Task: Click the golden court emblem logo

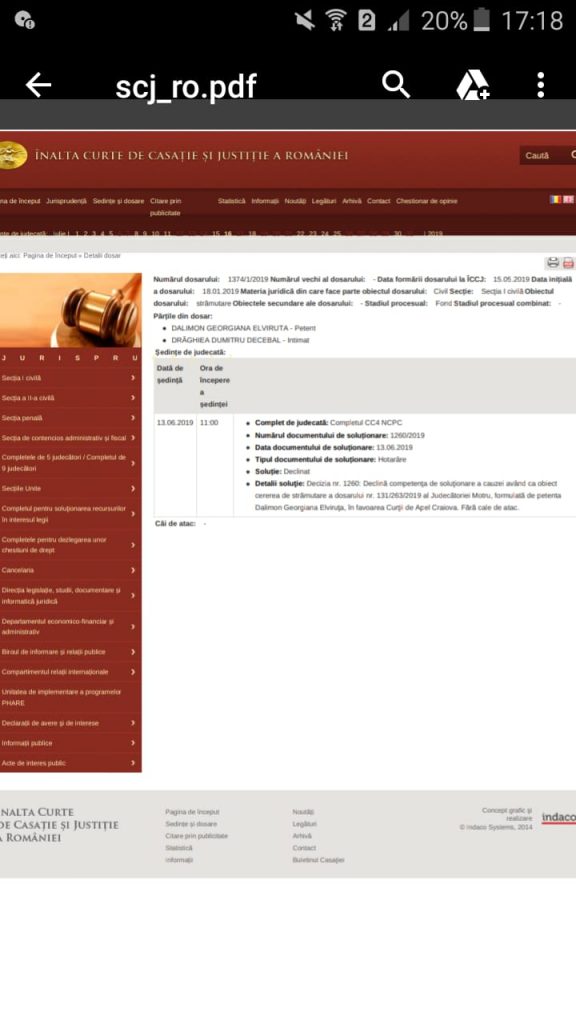Action: 13,155
